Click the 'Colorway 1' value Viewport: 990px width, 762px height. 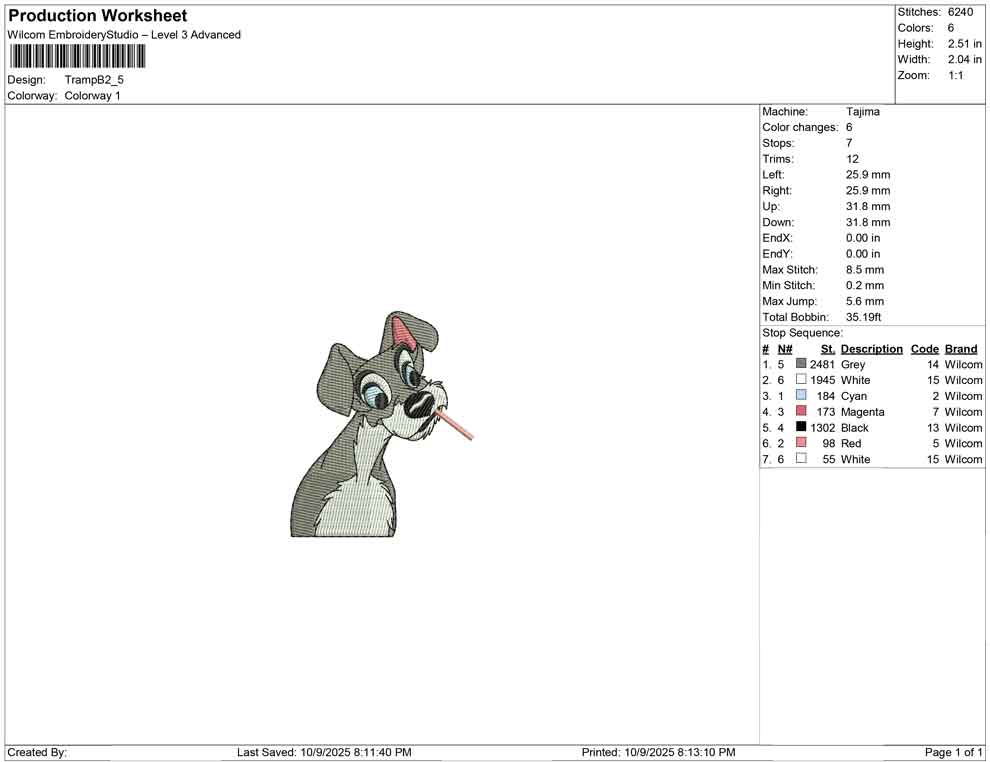[92, 96]
